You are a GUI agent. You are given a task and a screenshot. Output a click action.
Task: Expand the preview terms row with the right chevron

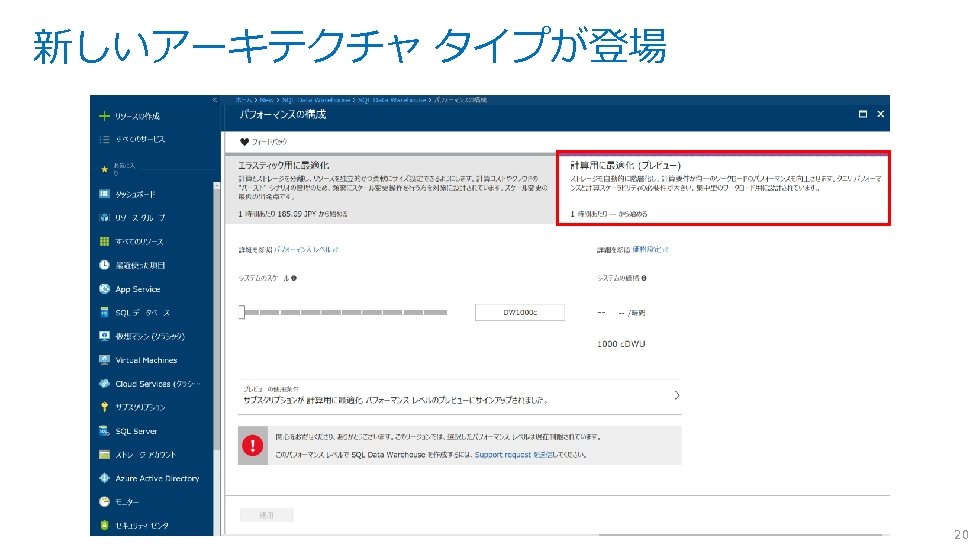click(x=677, y=396)
